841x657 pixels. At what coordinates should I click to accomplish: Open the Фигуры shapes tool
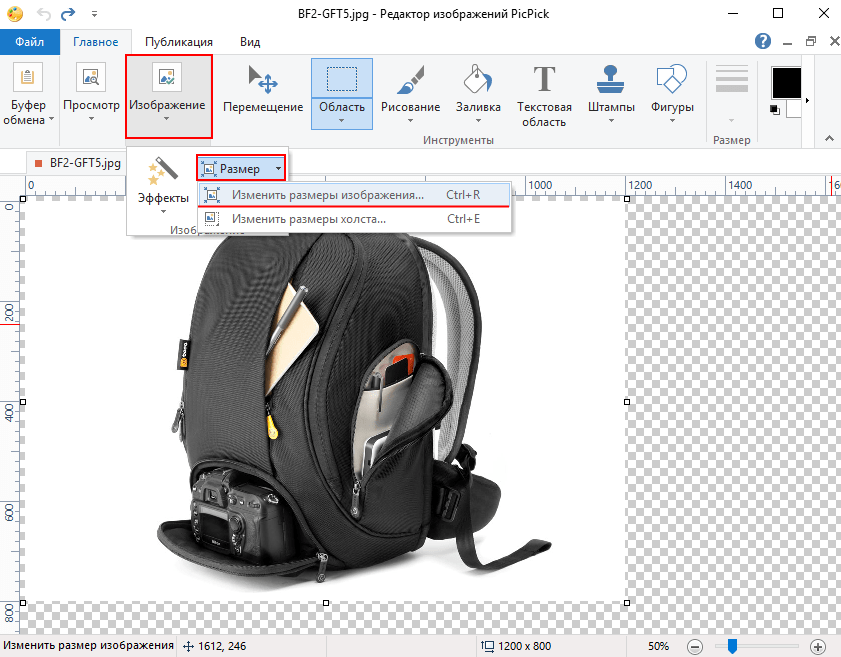[x=673, y=90]
